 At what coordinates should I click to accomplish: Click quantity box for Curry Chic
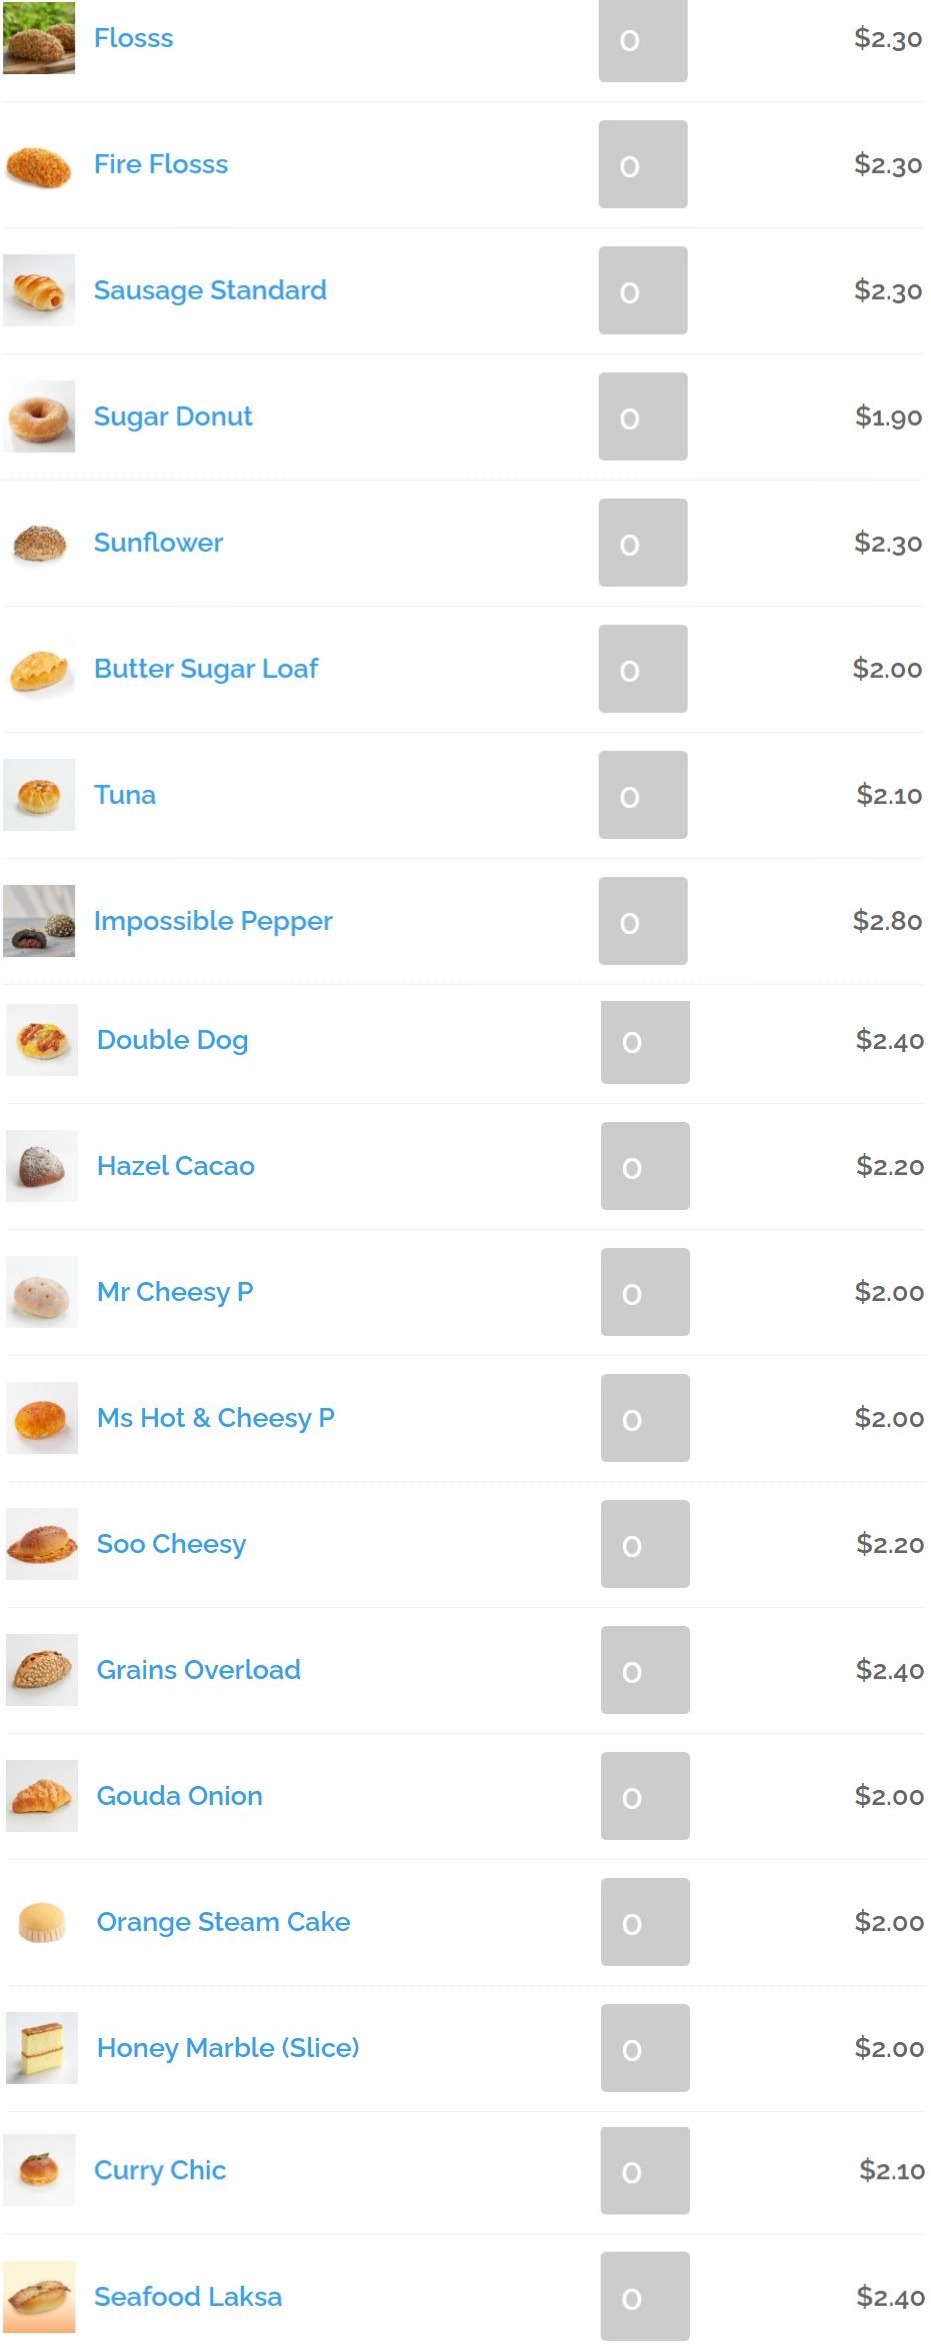click(645, 2170)
